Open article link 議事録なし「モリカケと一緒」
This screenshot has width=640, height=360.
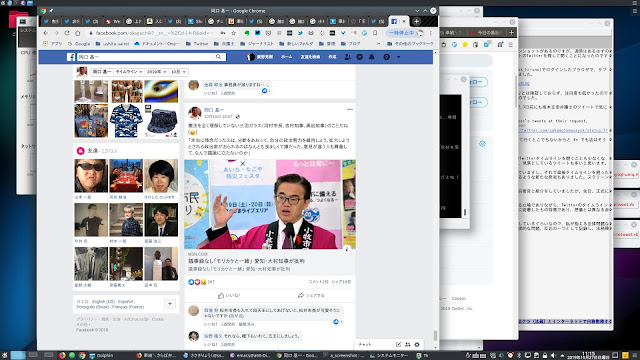[246, 261]
